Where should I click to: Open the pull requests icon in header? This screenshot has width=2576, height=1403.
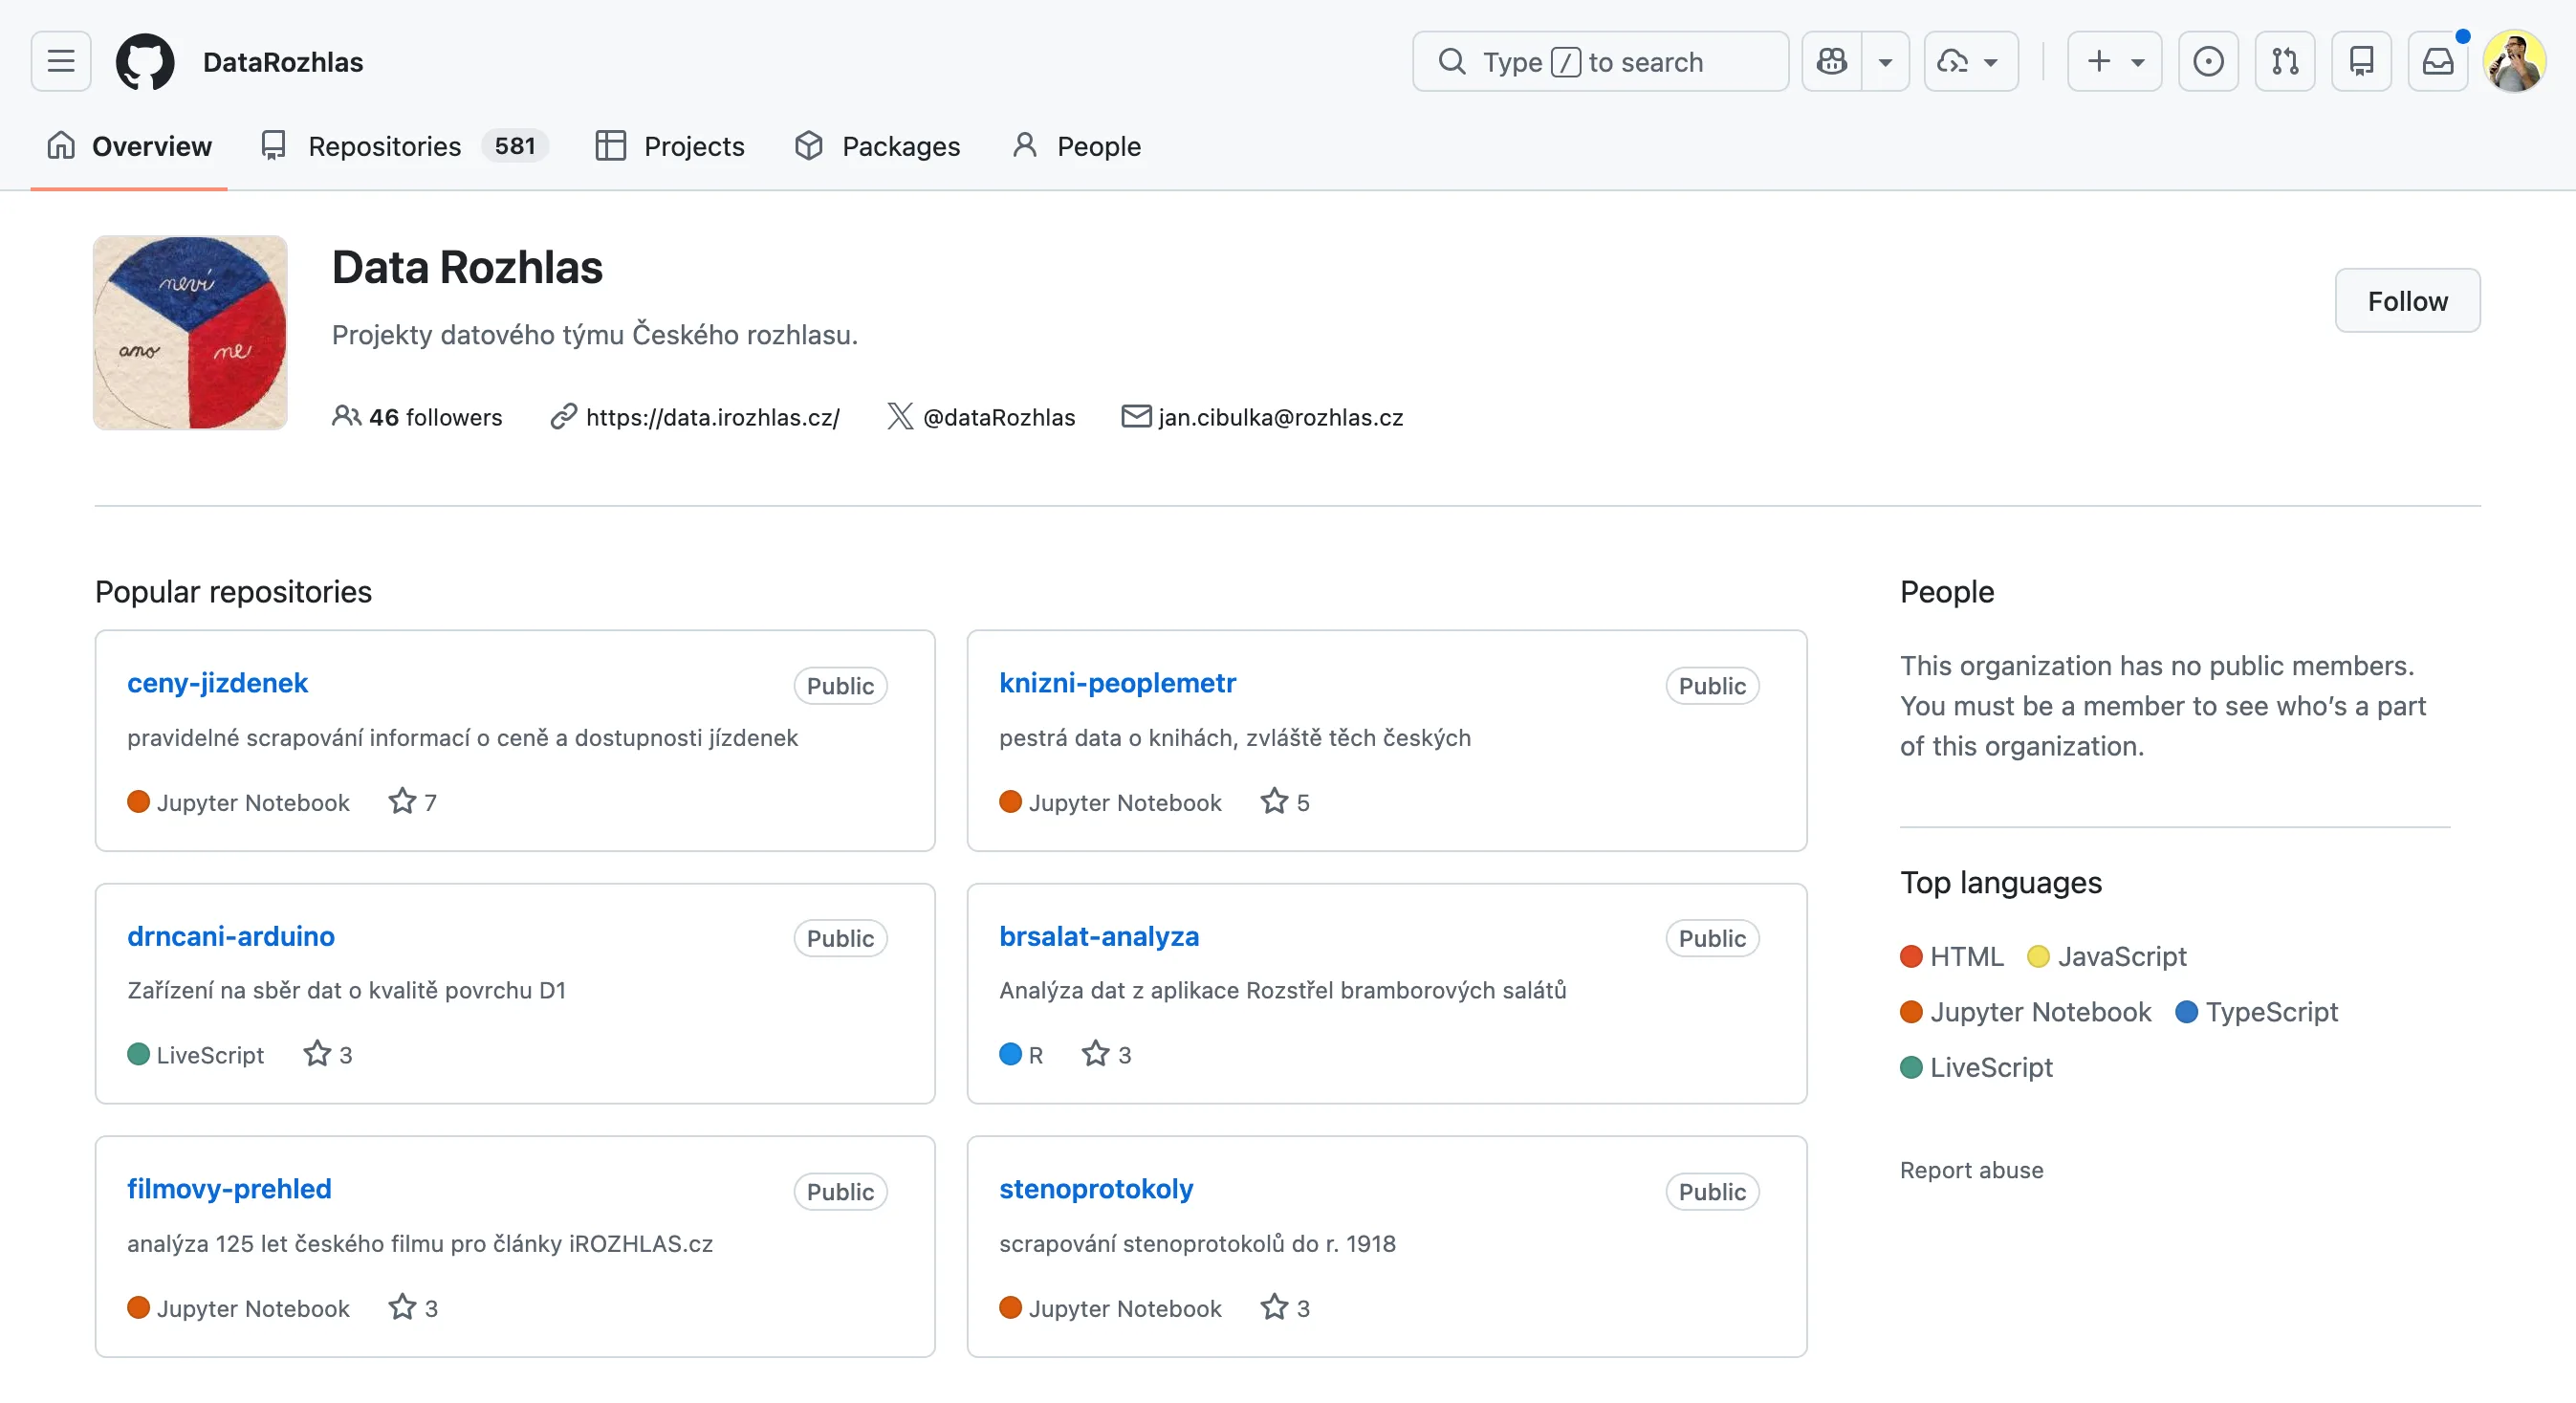tap(2284, 61)
